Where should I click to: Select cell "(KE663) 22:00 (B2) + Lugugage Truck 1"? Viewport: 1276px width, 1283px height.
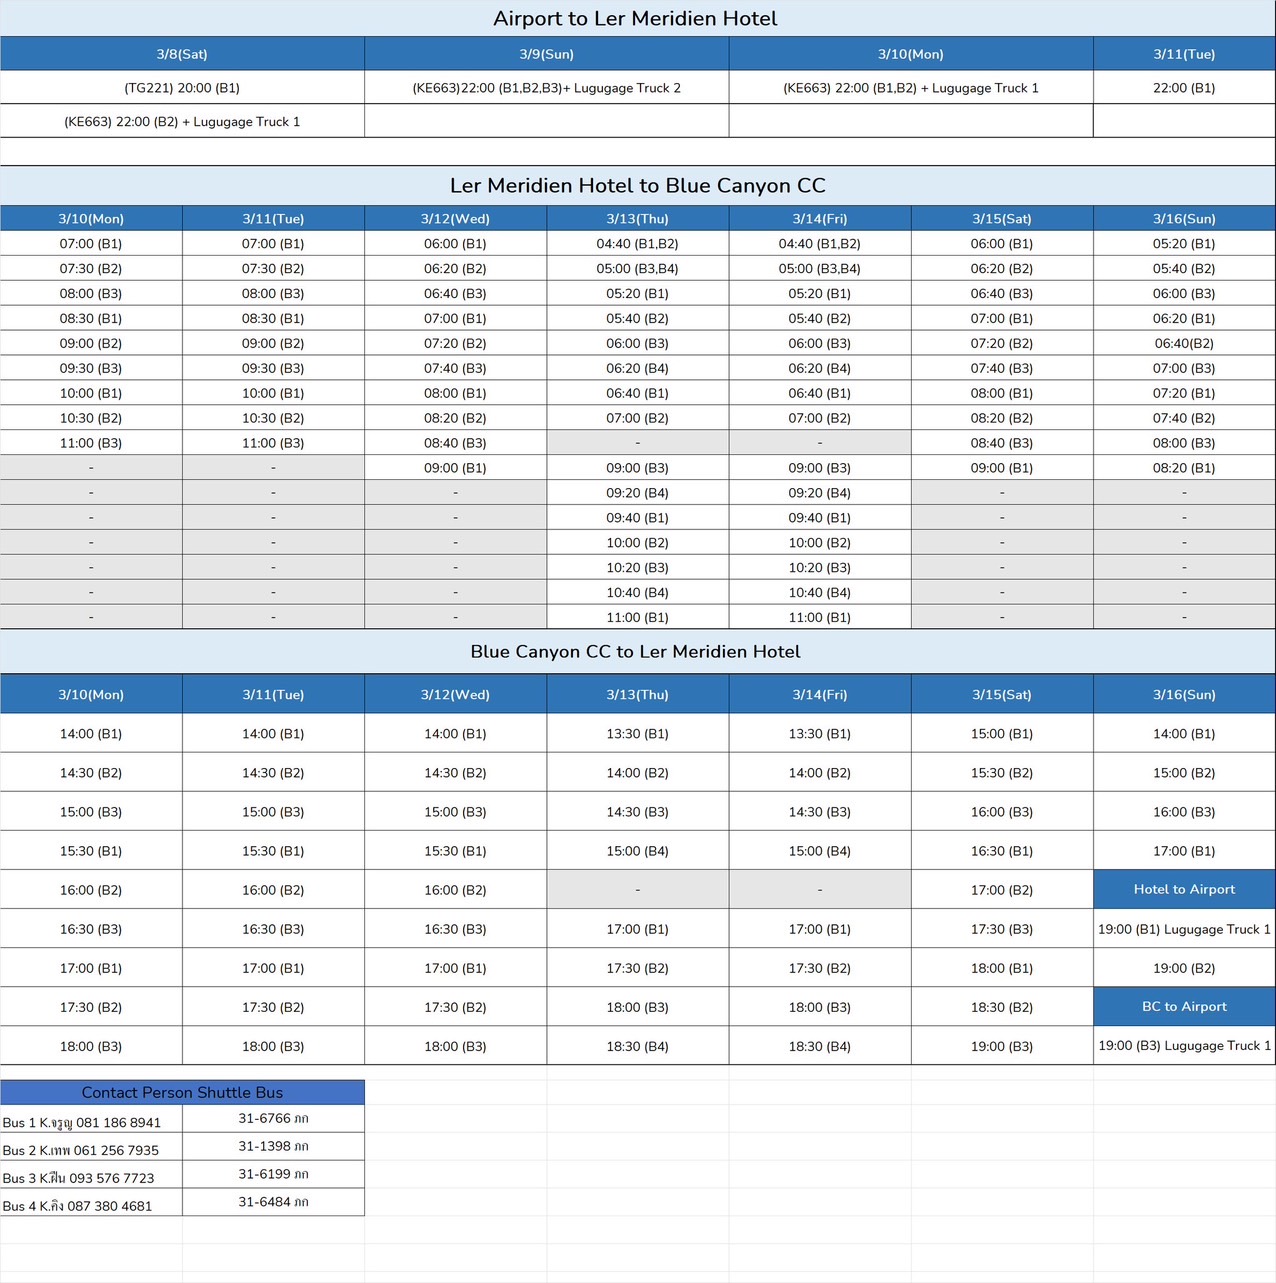pos(182,122)
